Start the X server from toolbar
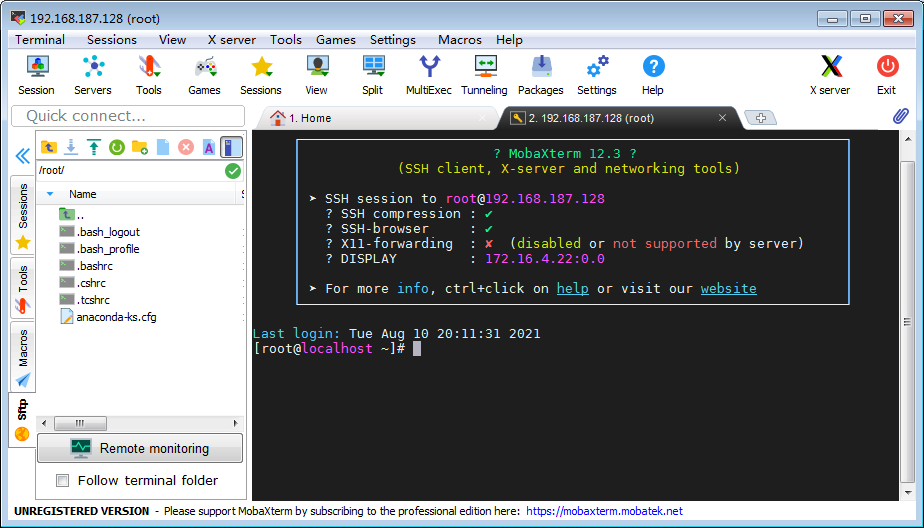This screenshot has width=924, height=528. (x=830, y=75)
